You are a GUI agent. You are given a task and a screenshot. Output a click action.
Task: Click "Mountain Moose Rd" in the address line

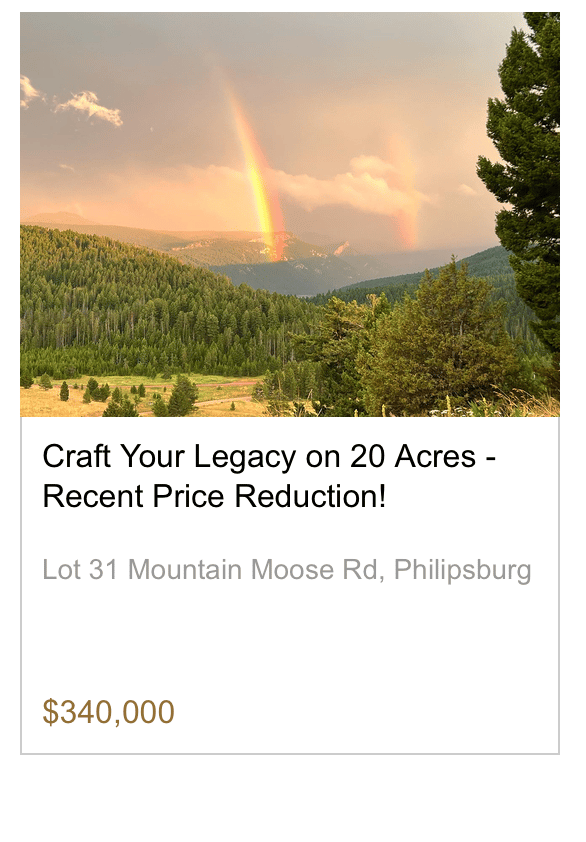[x=253, y=569]
